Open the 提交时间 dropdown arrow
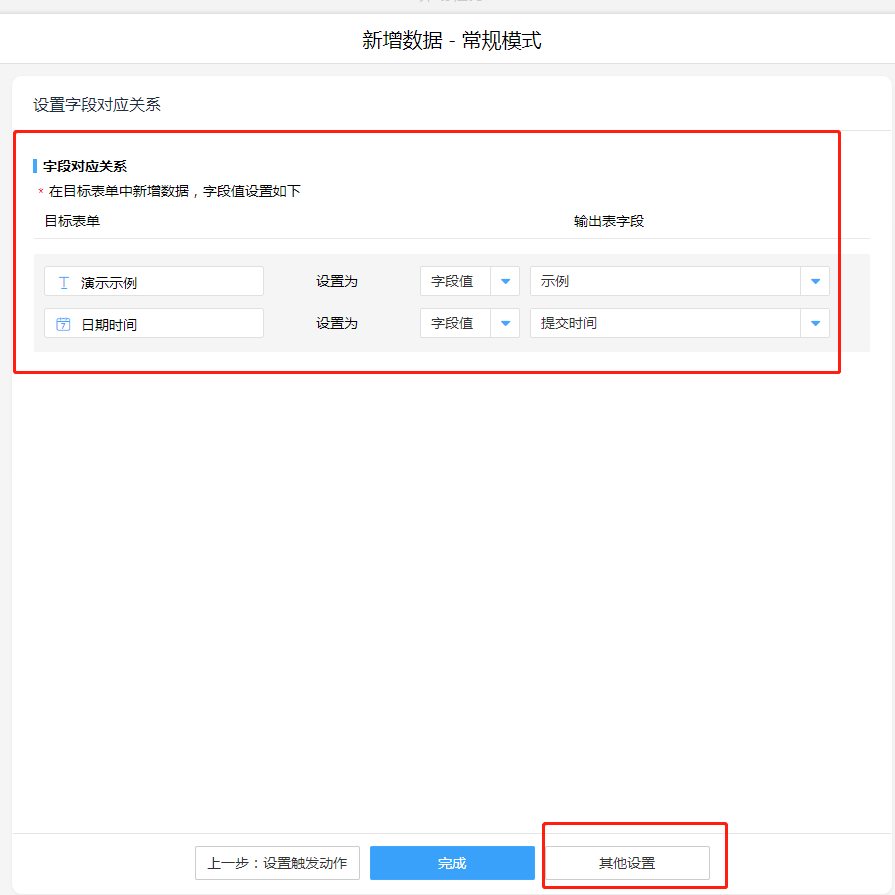The width and height of the screenshot is (895, 895). click(x=815, y=324)
